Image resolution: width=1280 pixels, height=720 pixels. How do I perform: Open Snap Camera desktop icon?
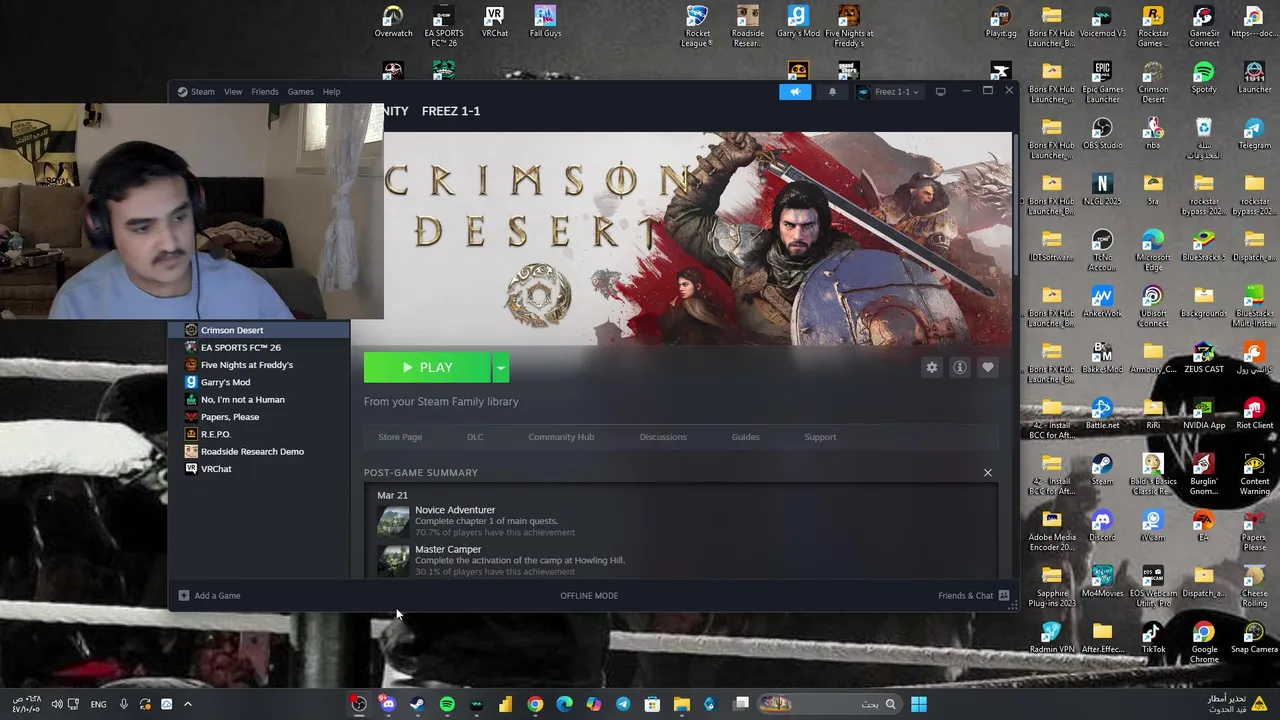[x=1254, y=639]
